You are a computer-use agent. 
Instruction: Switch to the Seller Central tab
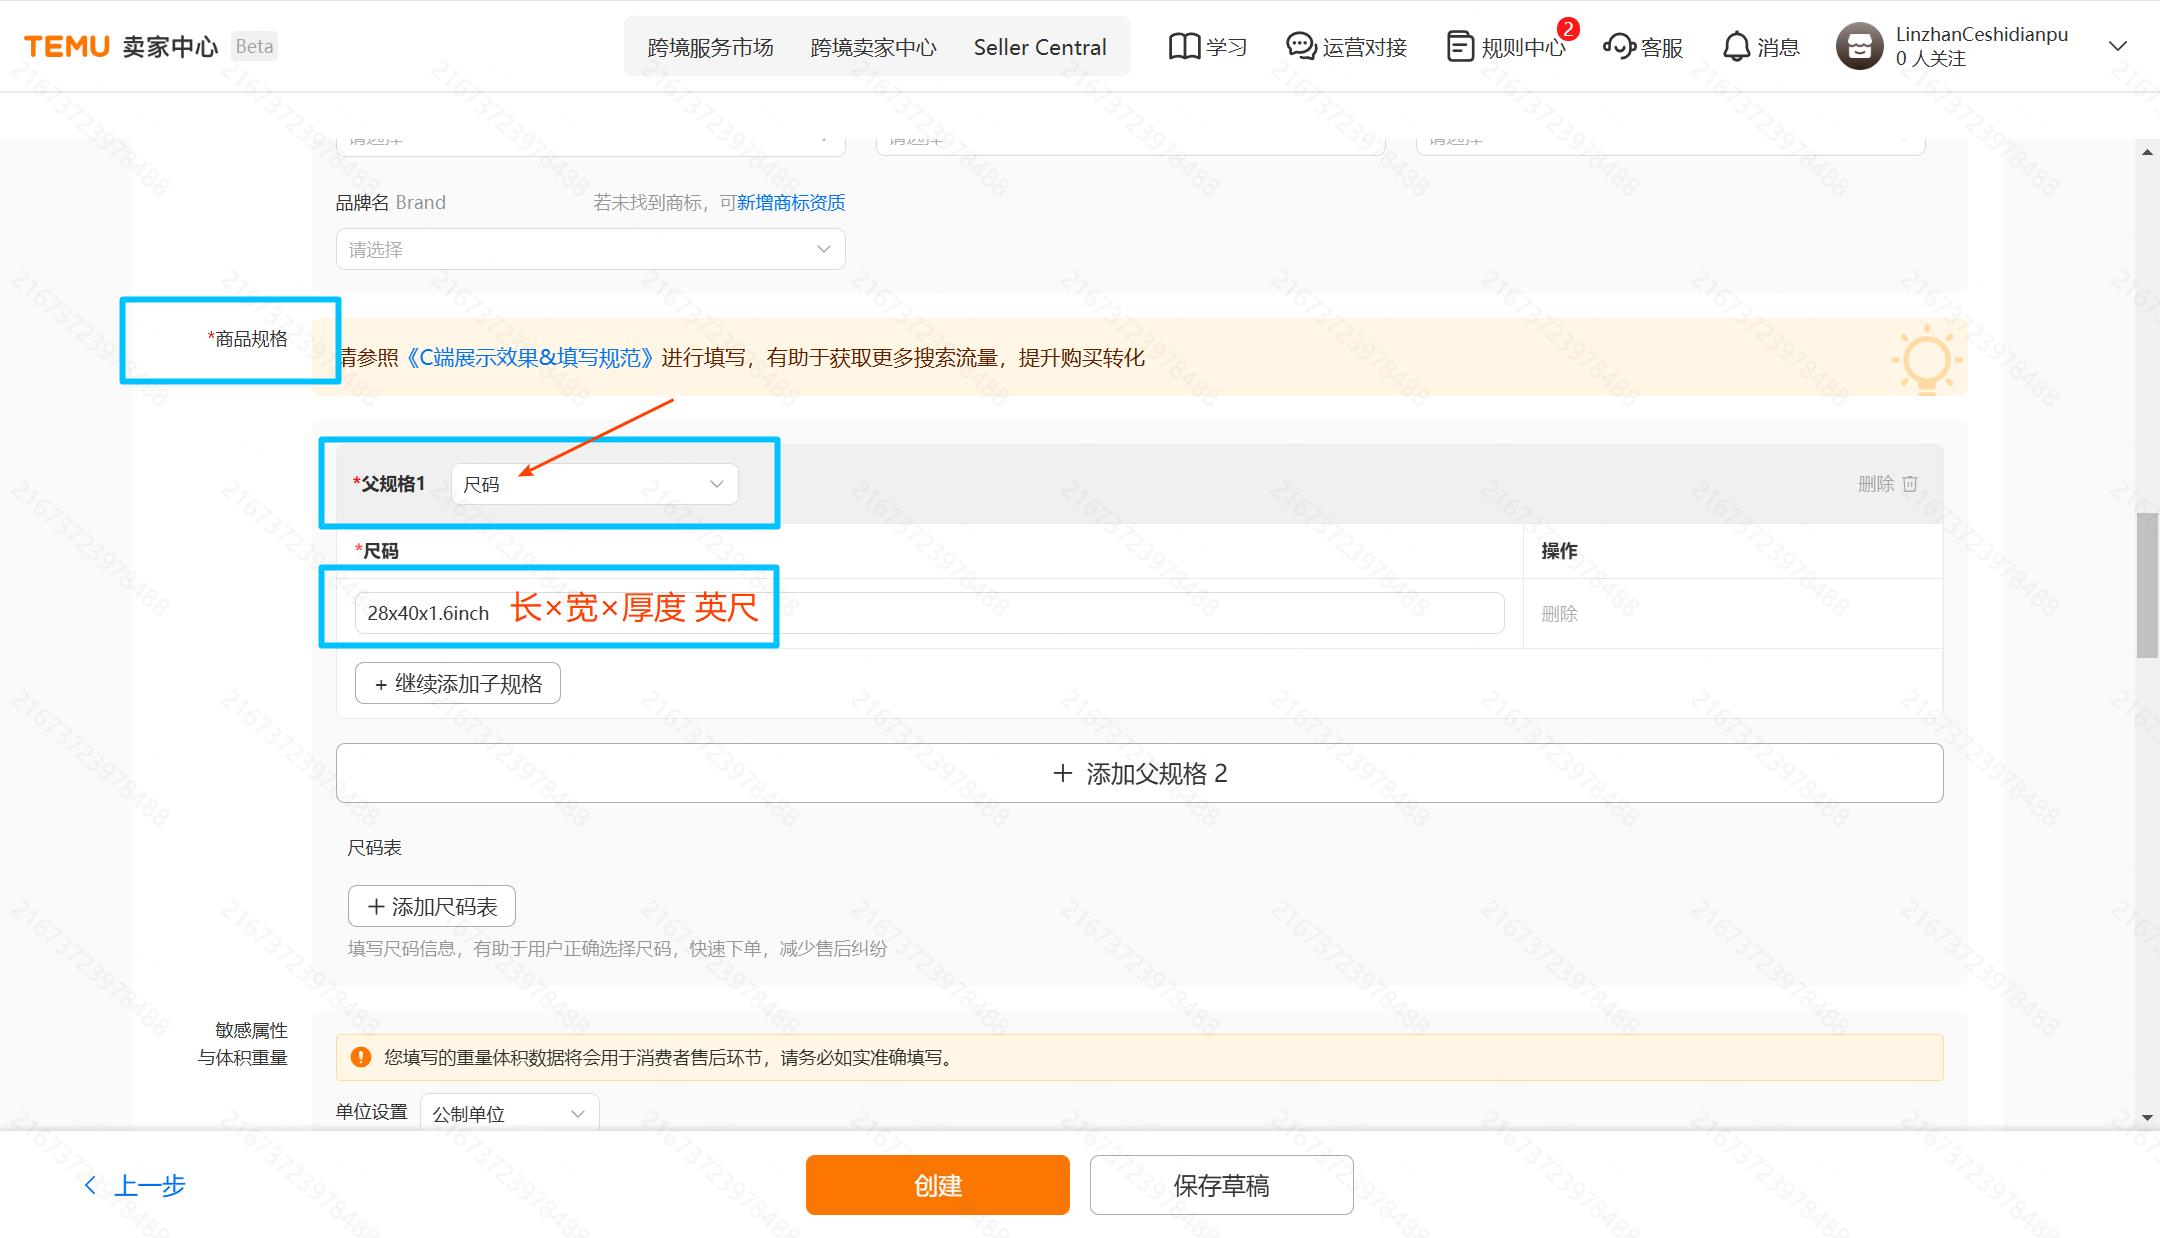(1040, 46)
